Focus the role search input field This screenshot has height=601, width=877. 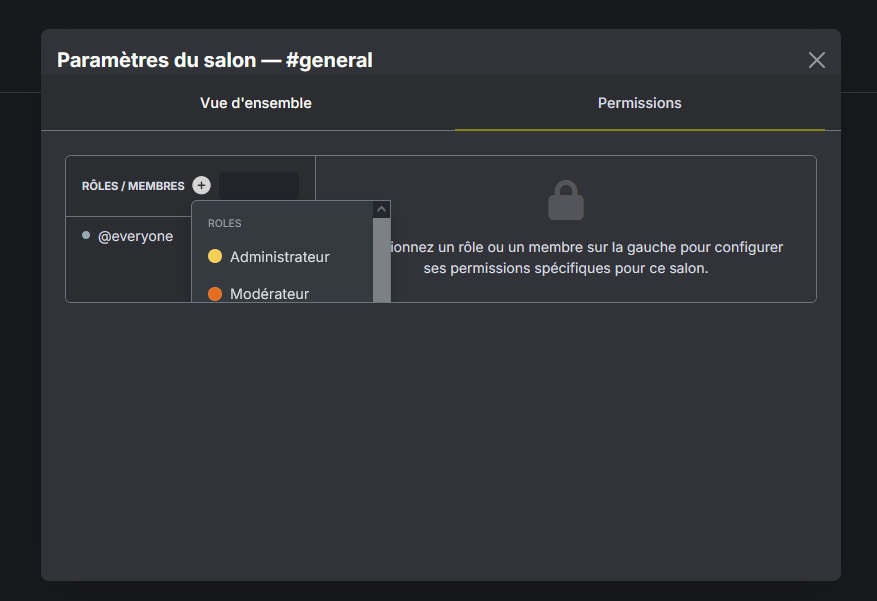[258, 185]
